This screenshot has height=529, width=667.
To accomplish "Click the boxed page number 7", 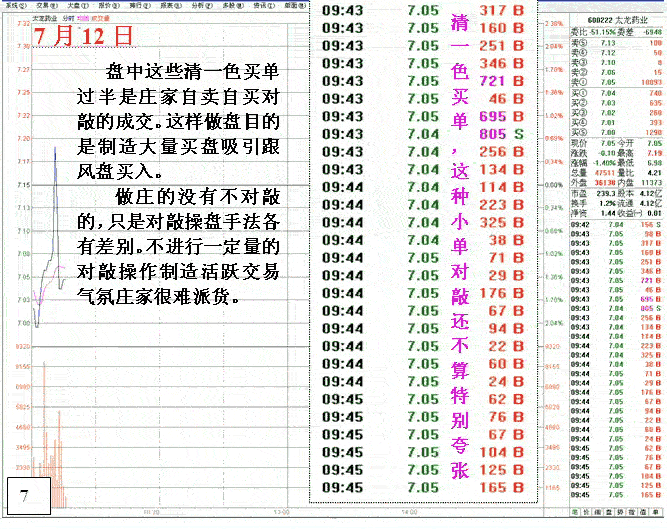I will point(26,493).
